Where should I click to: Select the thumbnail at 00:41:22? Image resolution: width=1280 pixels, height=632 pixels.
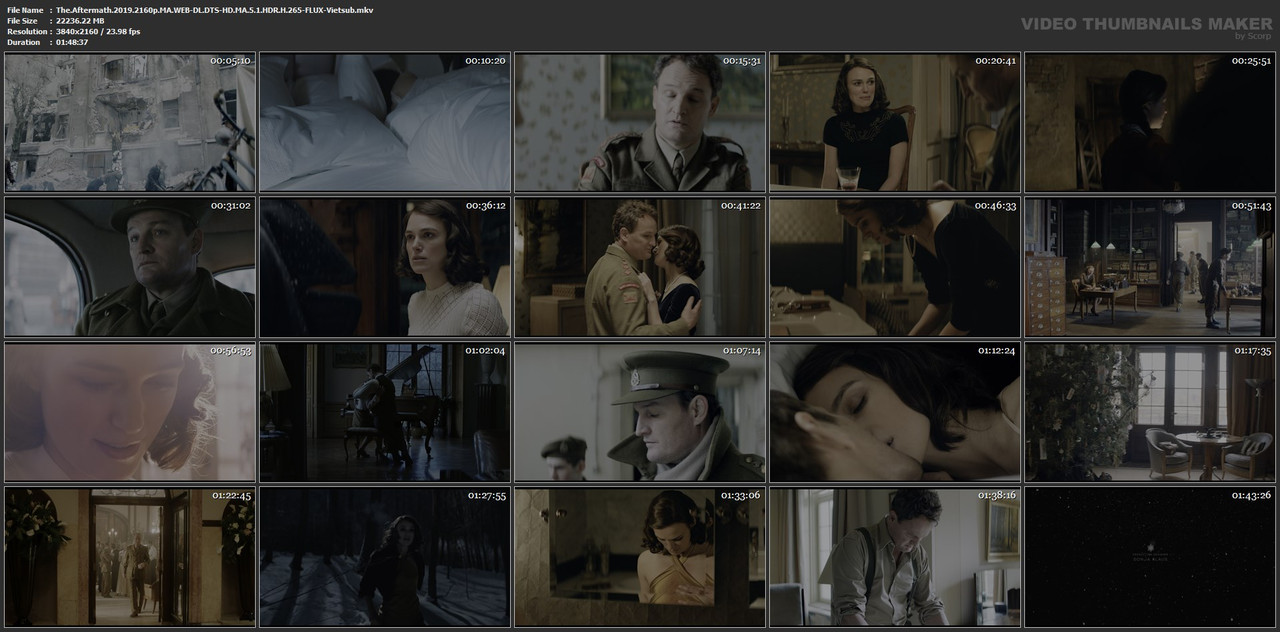point(640,267)
